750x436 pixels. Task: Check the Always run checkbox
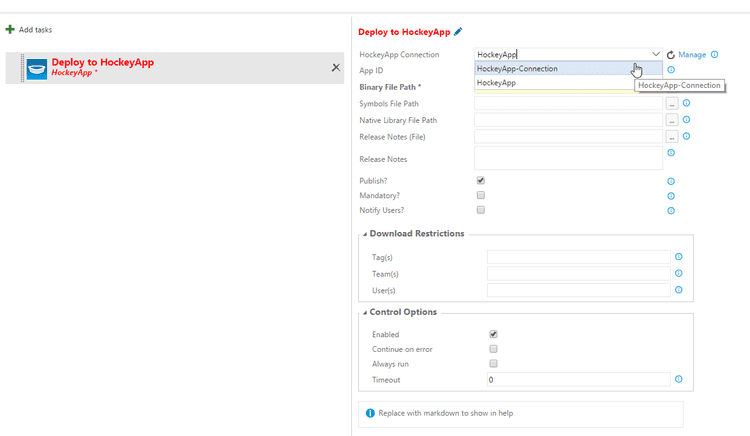click(493, 364)
